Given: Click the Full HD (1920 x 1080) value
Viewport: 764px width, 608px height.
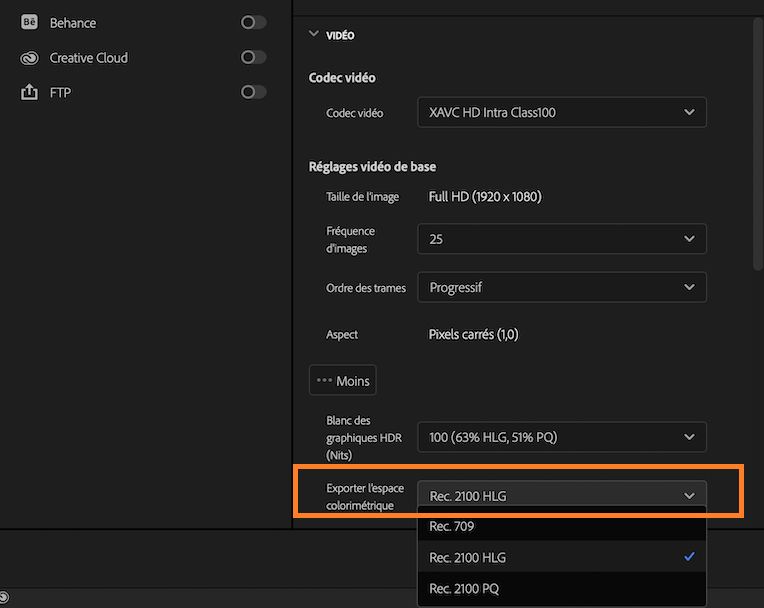Looking at the screenshot, I should (x=485, y=197).
